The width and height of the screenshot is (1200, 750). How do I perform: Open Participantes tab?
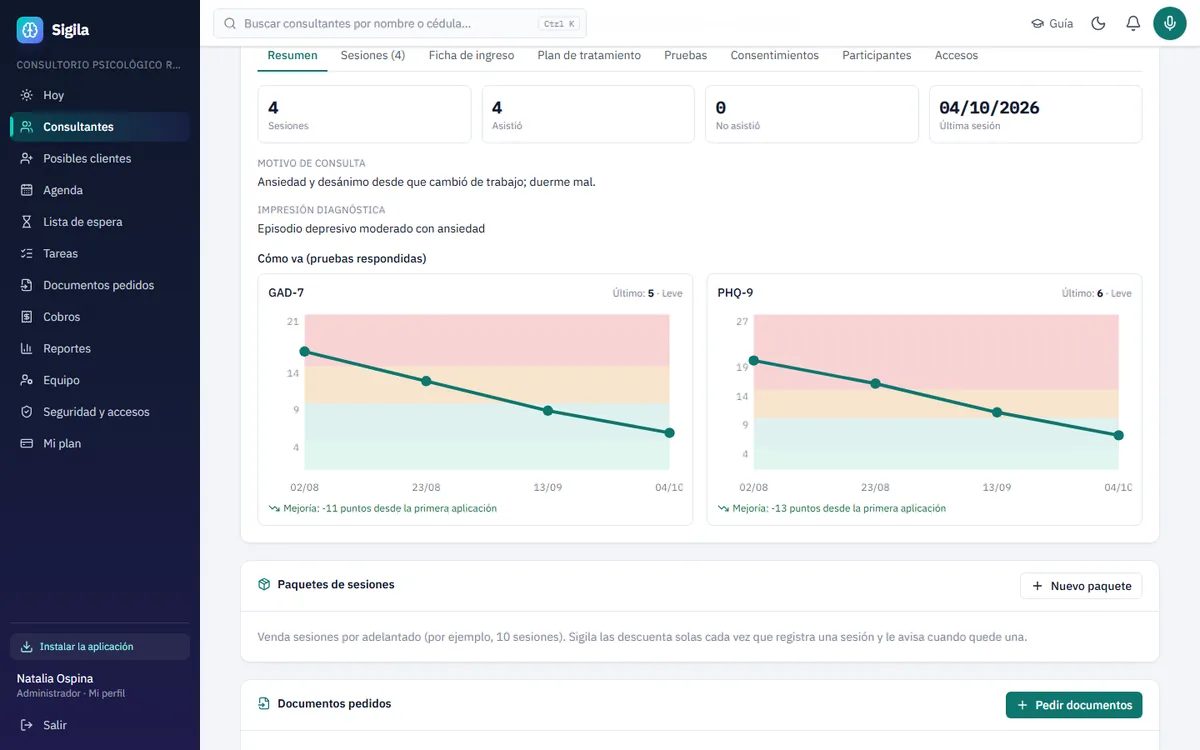click(877, 55)
